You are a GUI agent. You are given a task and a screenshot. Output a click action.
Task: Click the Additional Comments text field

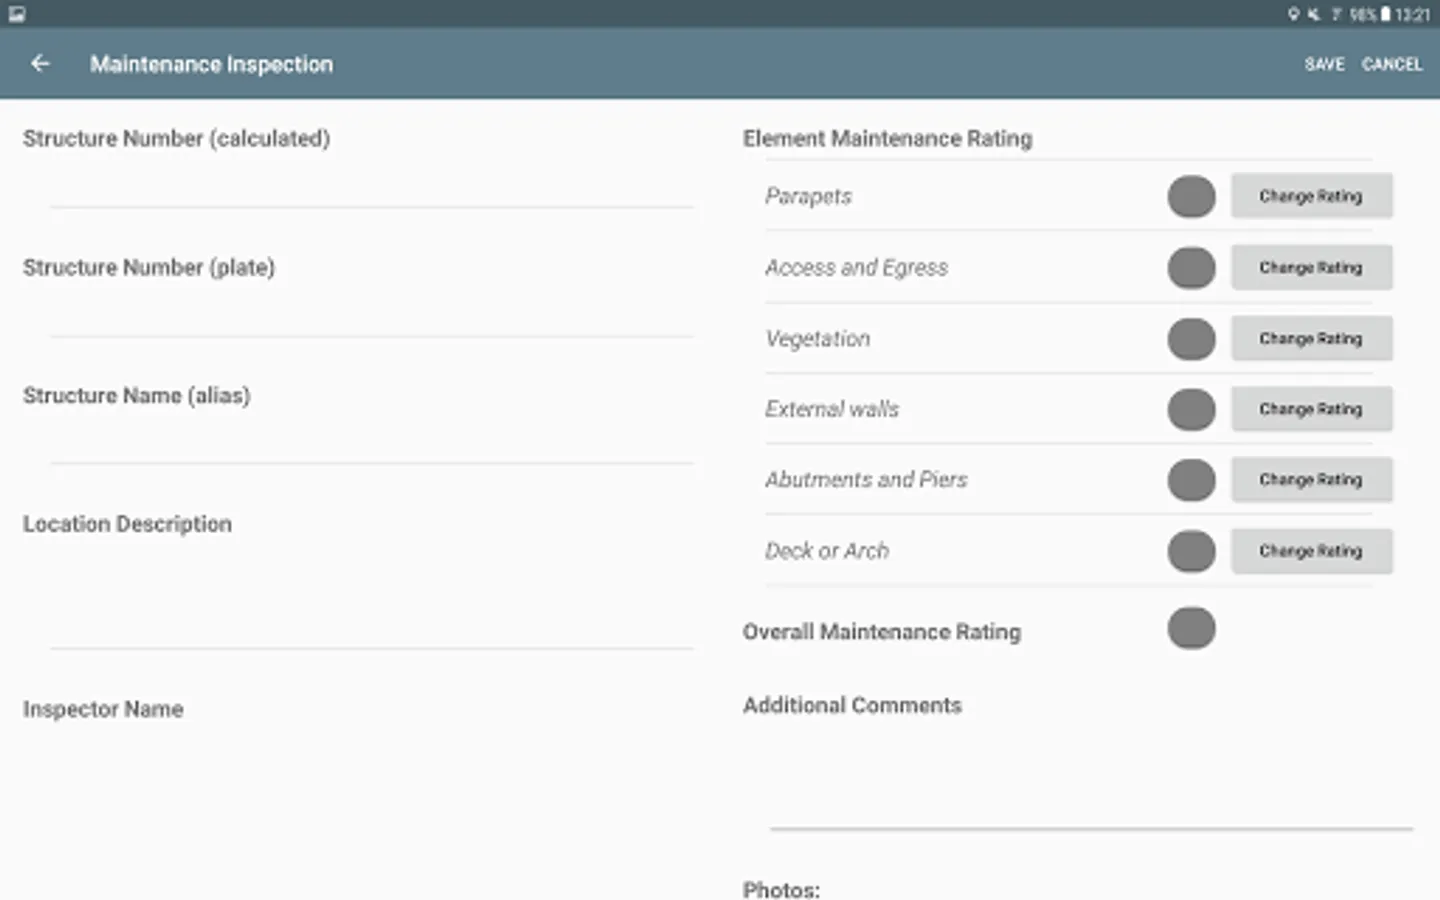(1085, 790)
